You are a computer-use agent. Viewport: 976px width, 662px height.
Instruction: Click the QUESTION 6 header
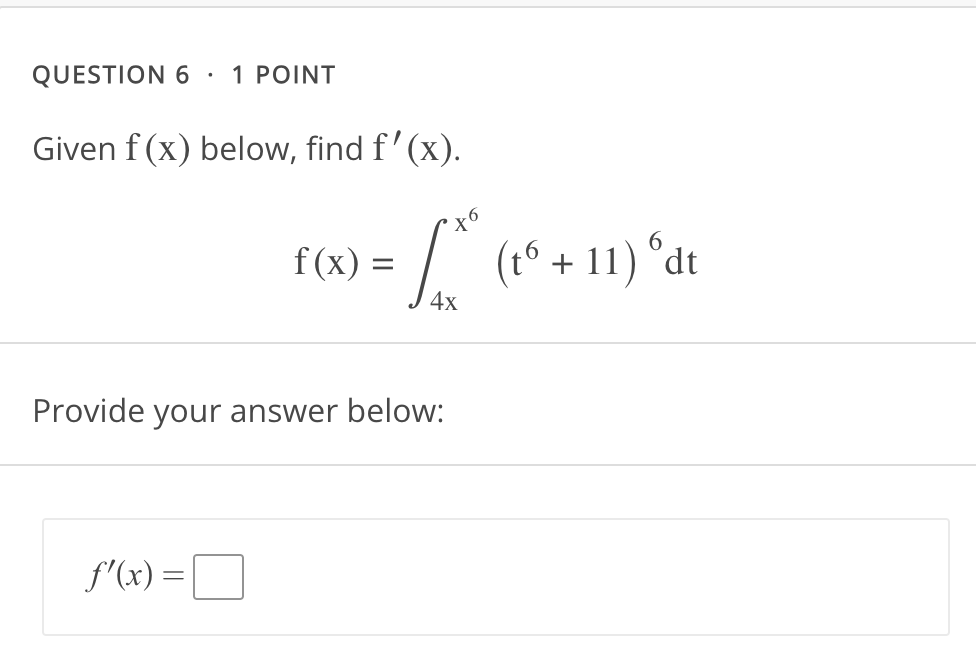(x=110, y=74)
